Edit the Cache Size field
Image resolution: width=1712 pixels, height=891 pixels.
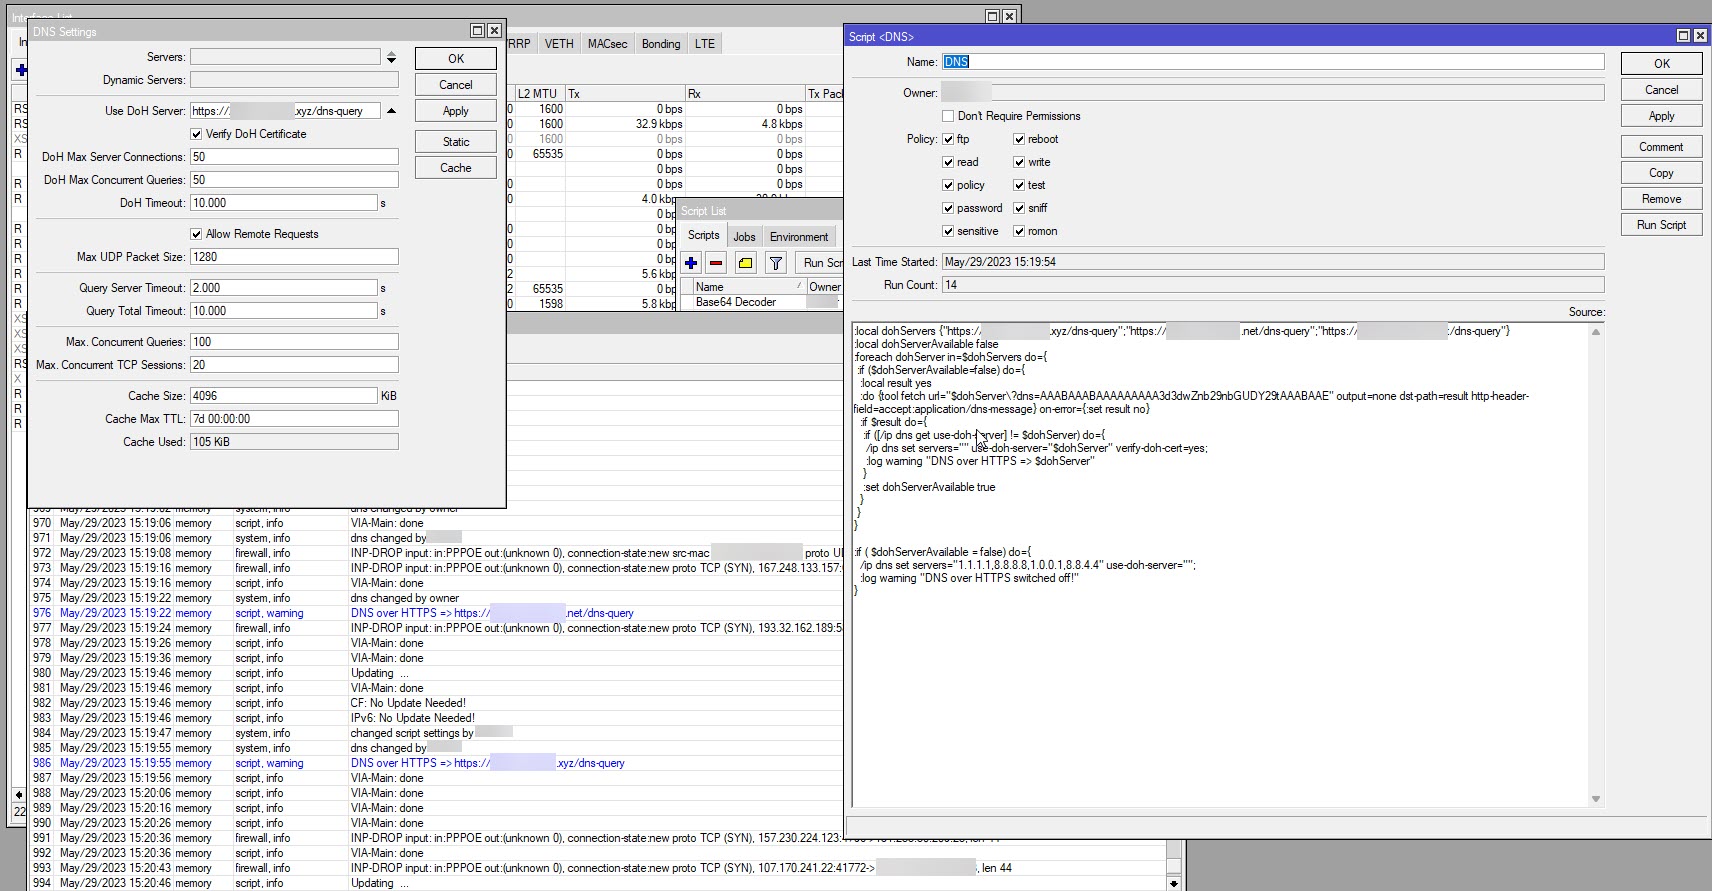(283, 396)
